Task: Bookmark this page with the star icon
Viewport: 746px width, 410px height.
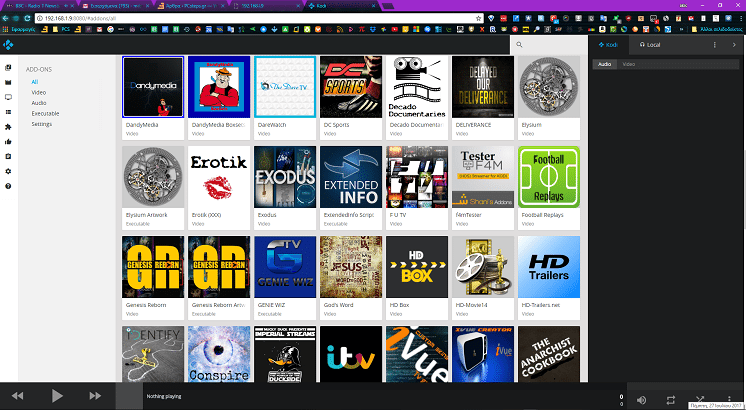Action: click(479, 18)
